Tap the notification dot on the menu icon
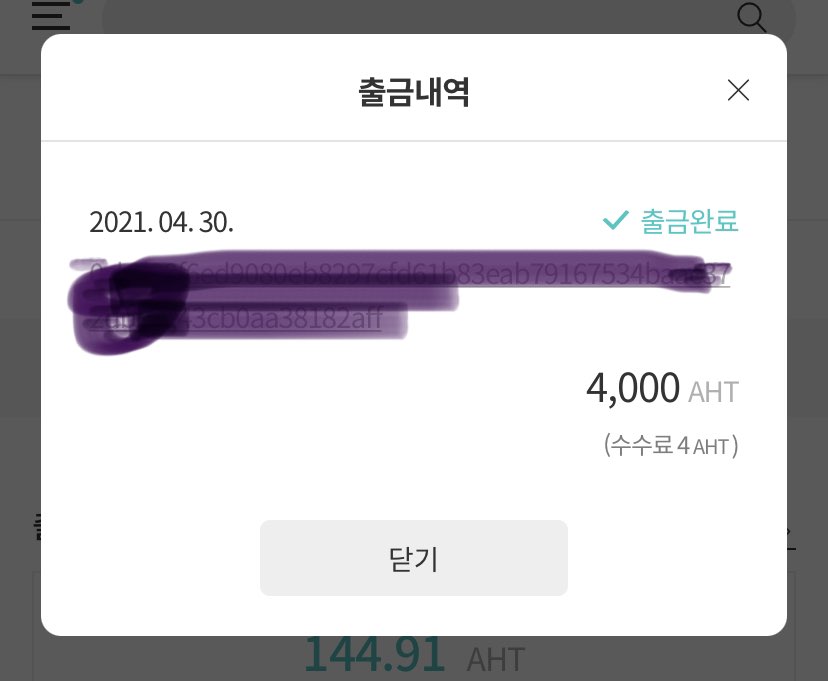The height and width of the screenshot is (681, 828). [x=76, y=4]
